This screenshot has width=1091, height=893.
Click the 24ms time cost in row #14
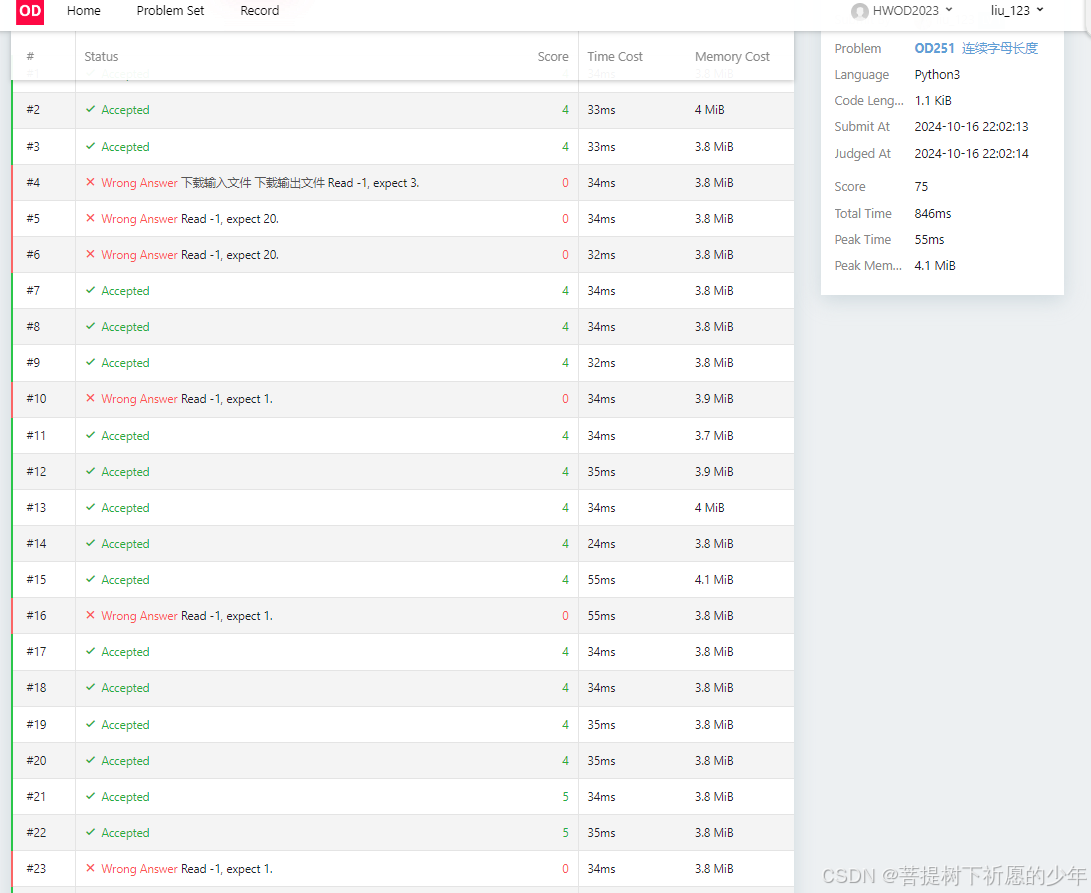601,544
